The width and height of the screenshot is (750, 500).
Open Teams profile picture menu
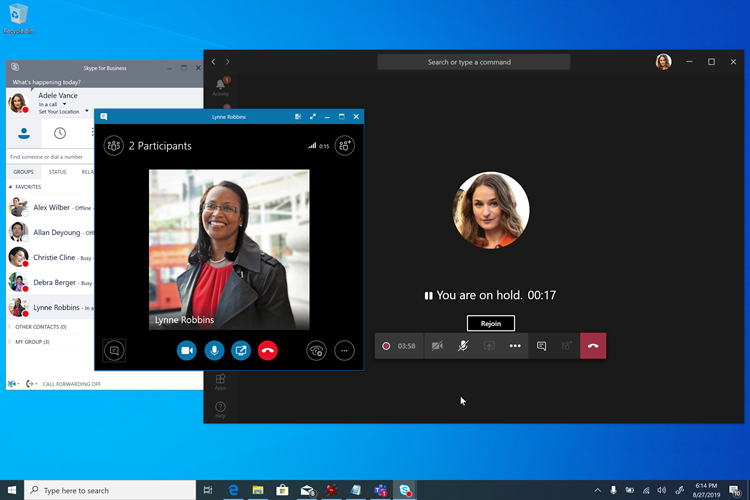(663, 62)
